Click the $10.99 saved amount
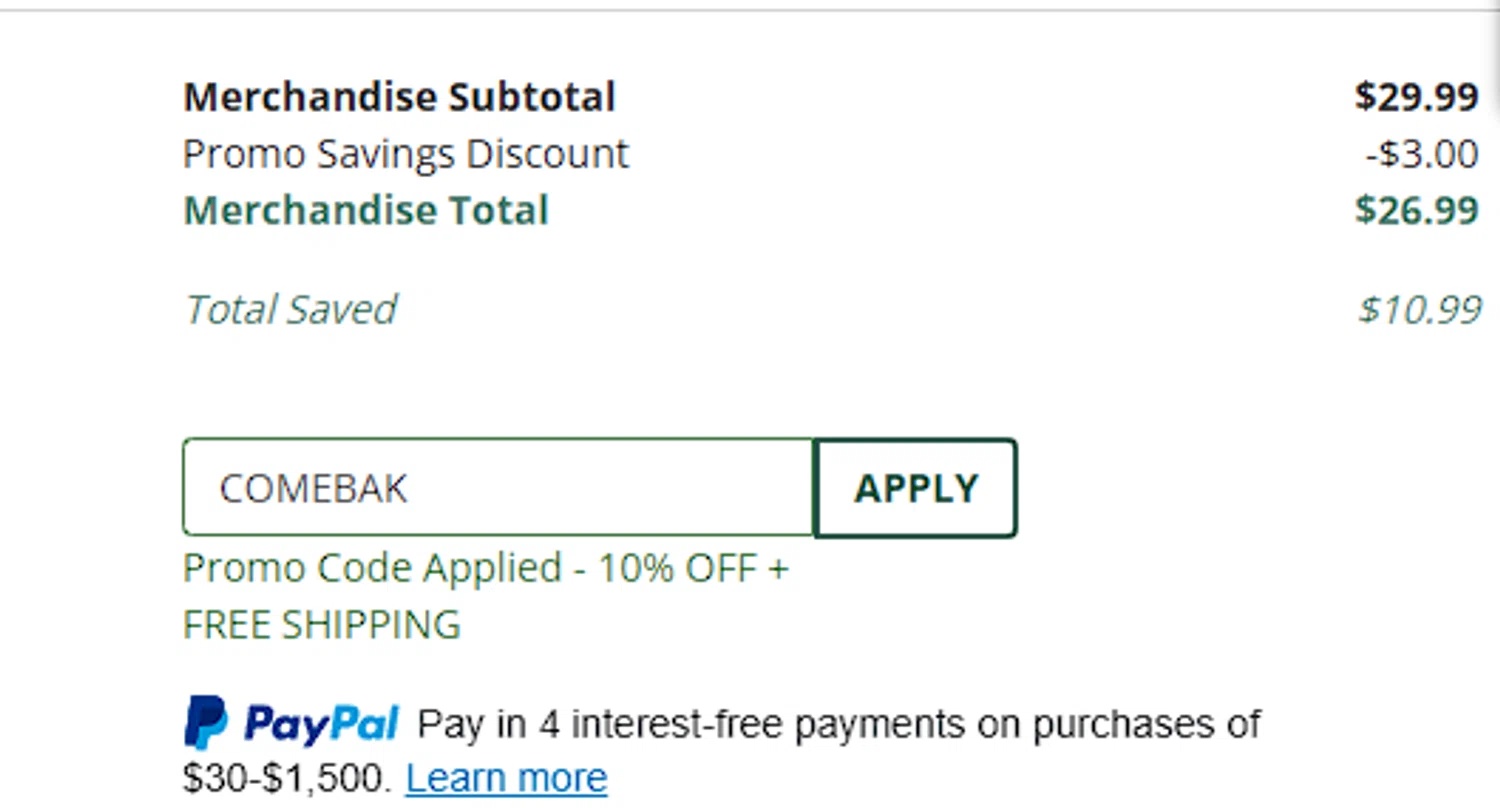Viewport: 1500px width, 808px height. [1419, 310]
